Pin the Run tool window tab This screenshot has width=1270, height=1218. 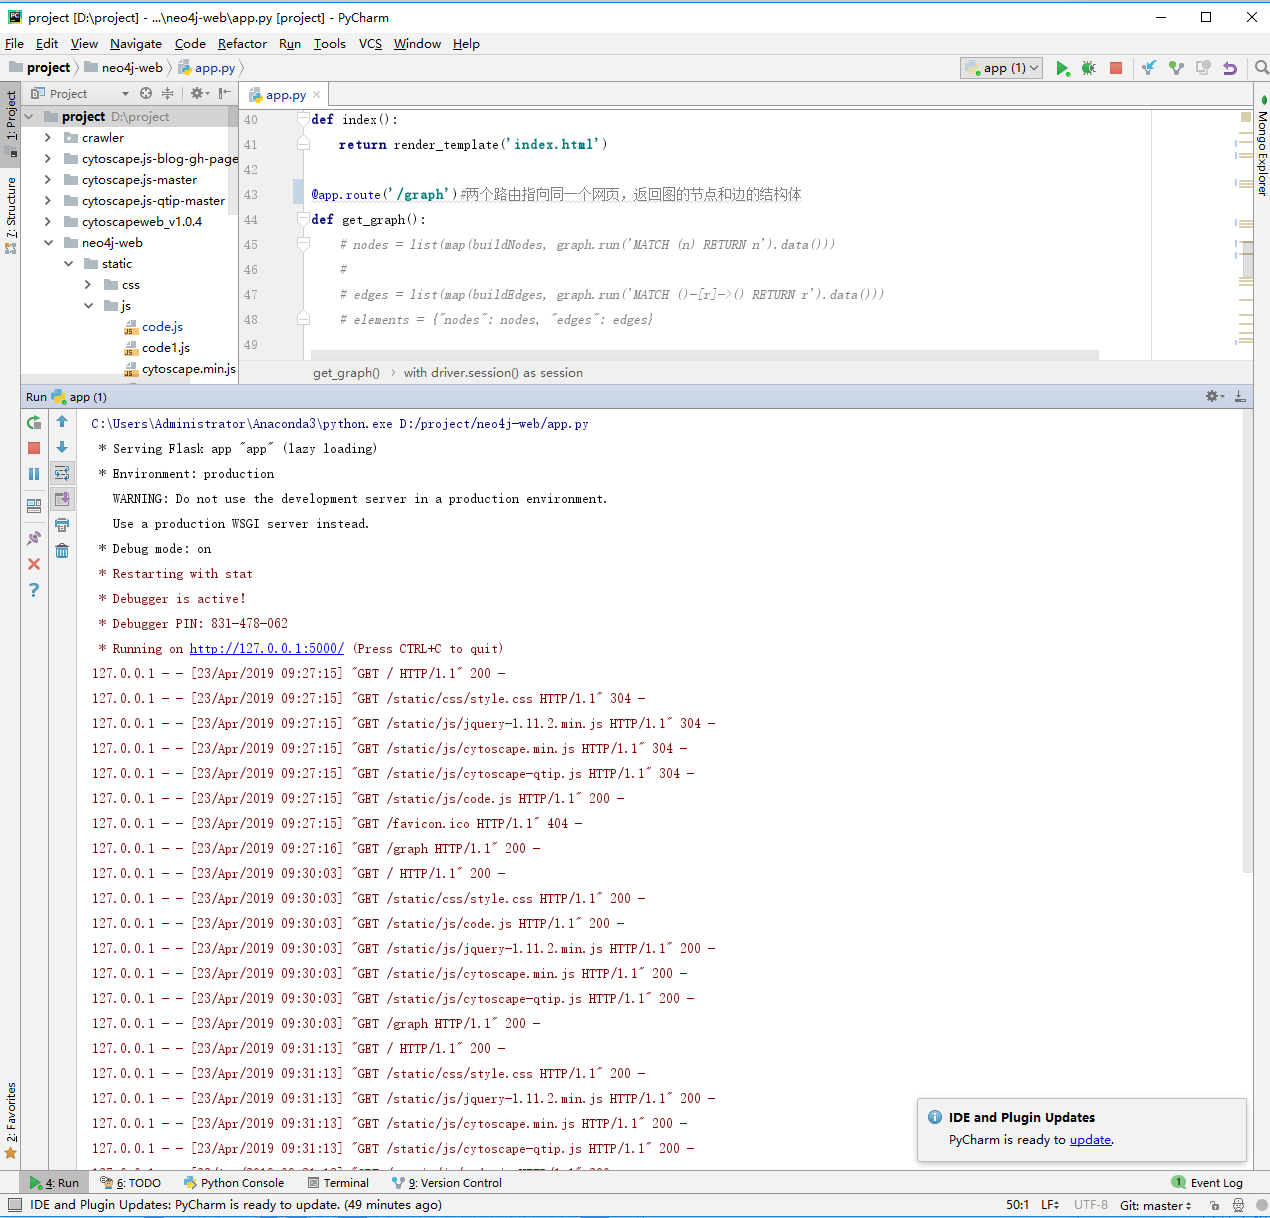[33, 537]
